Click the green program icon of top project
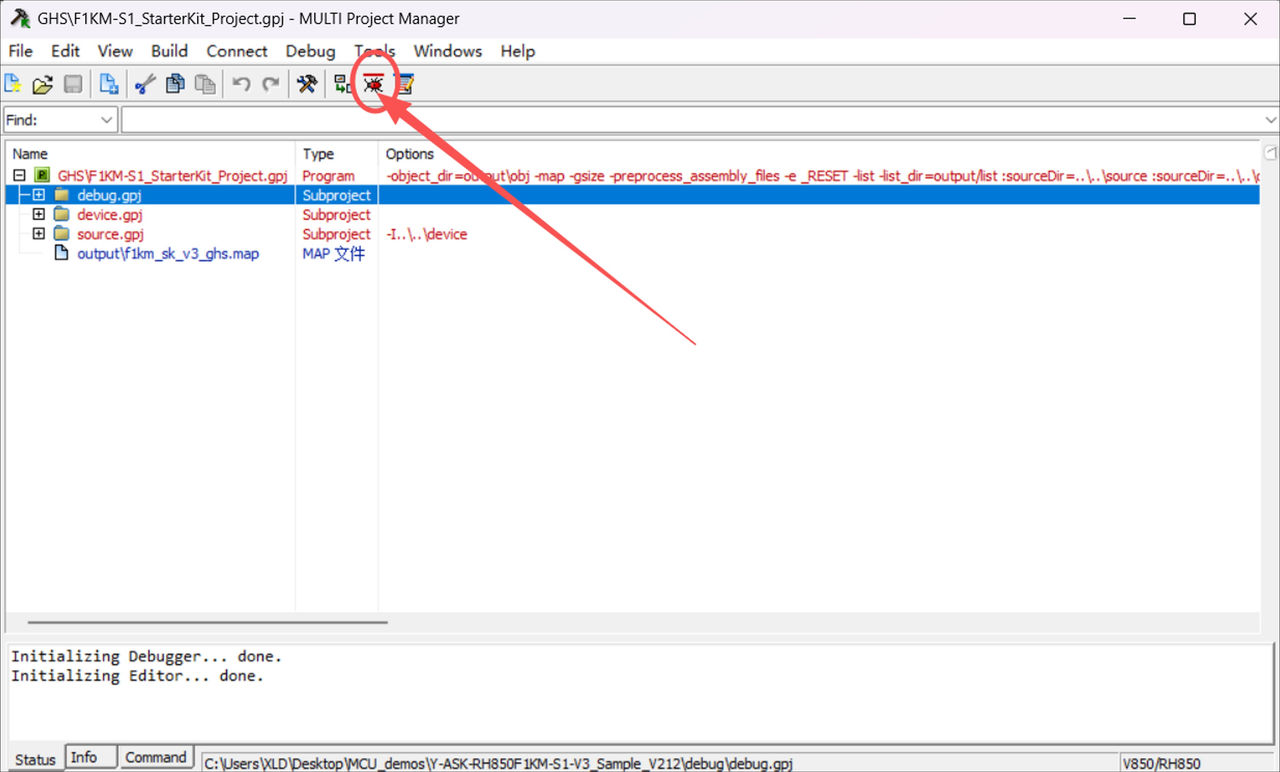1280x772 pixels. point(42,176)
